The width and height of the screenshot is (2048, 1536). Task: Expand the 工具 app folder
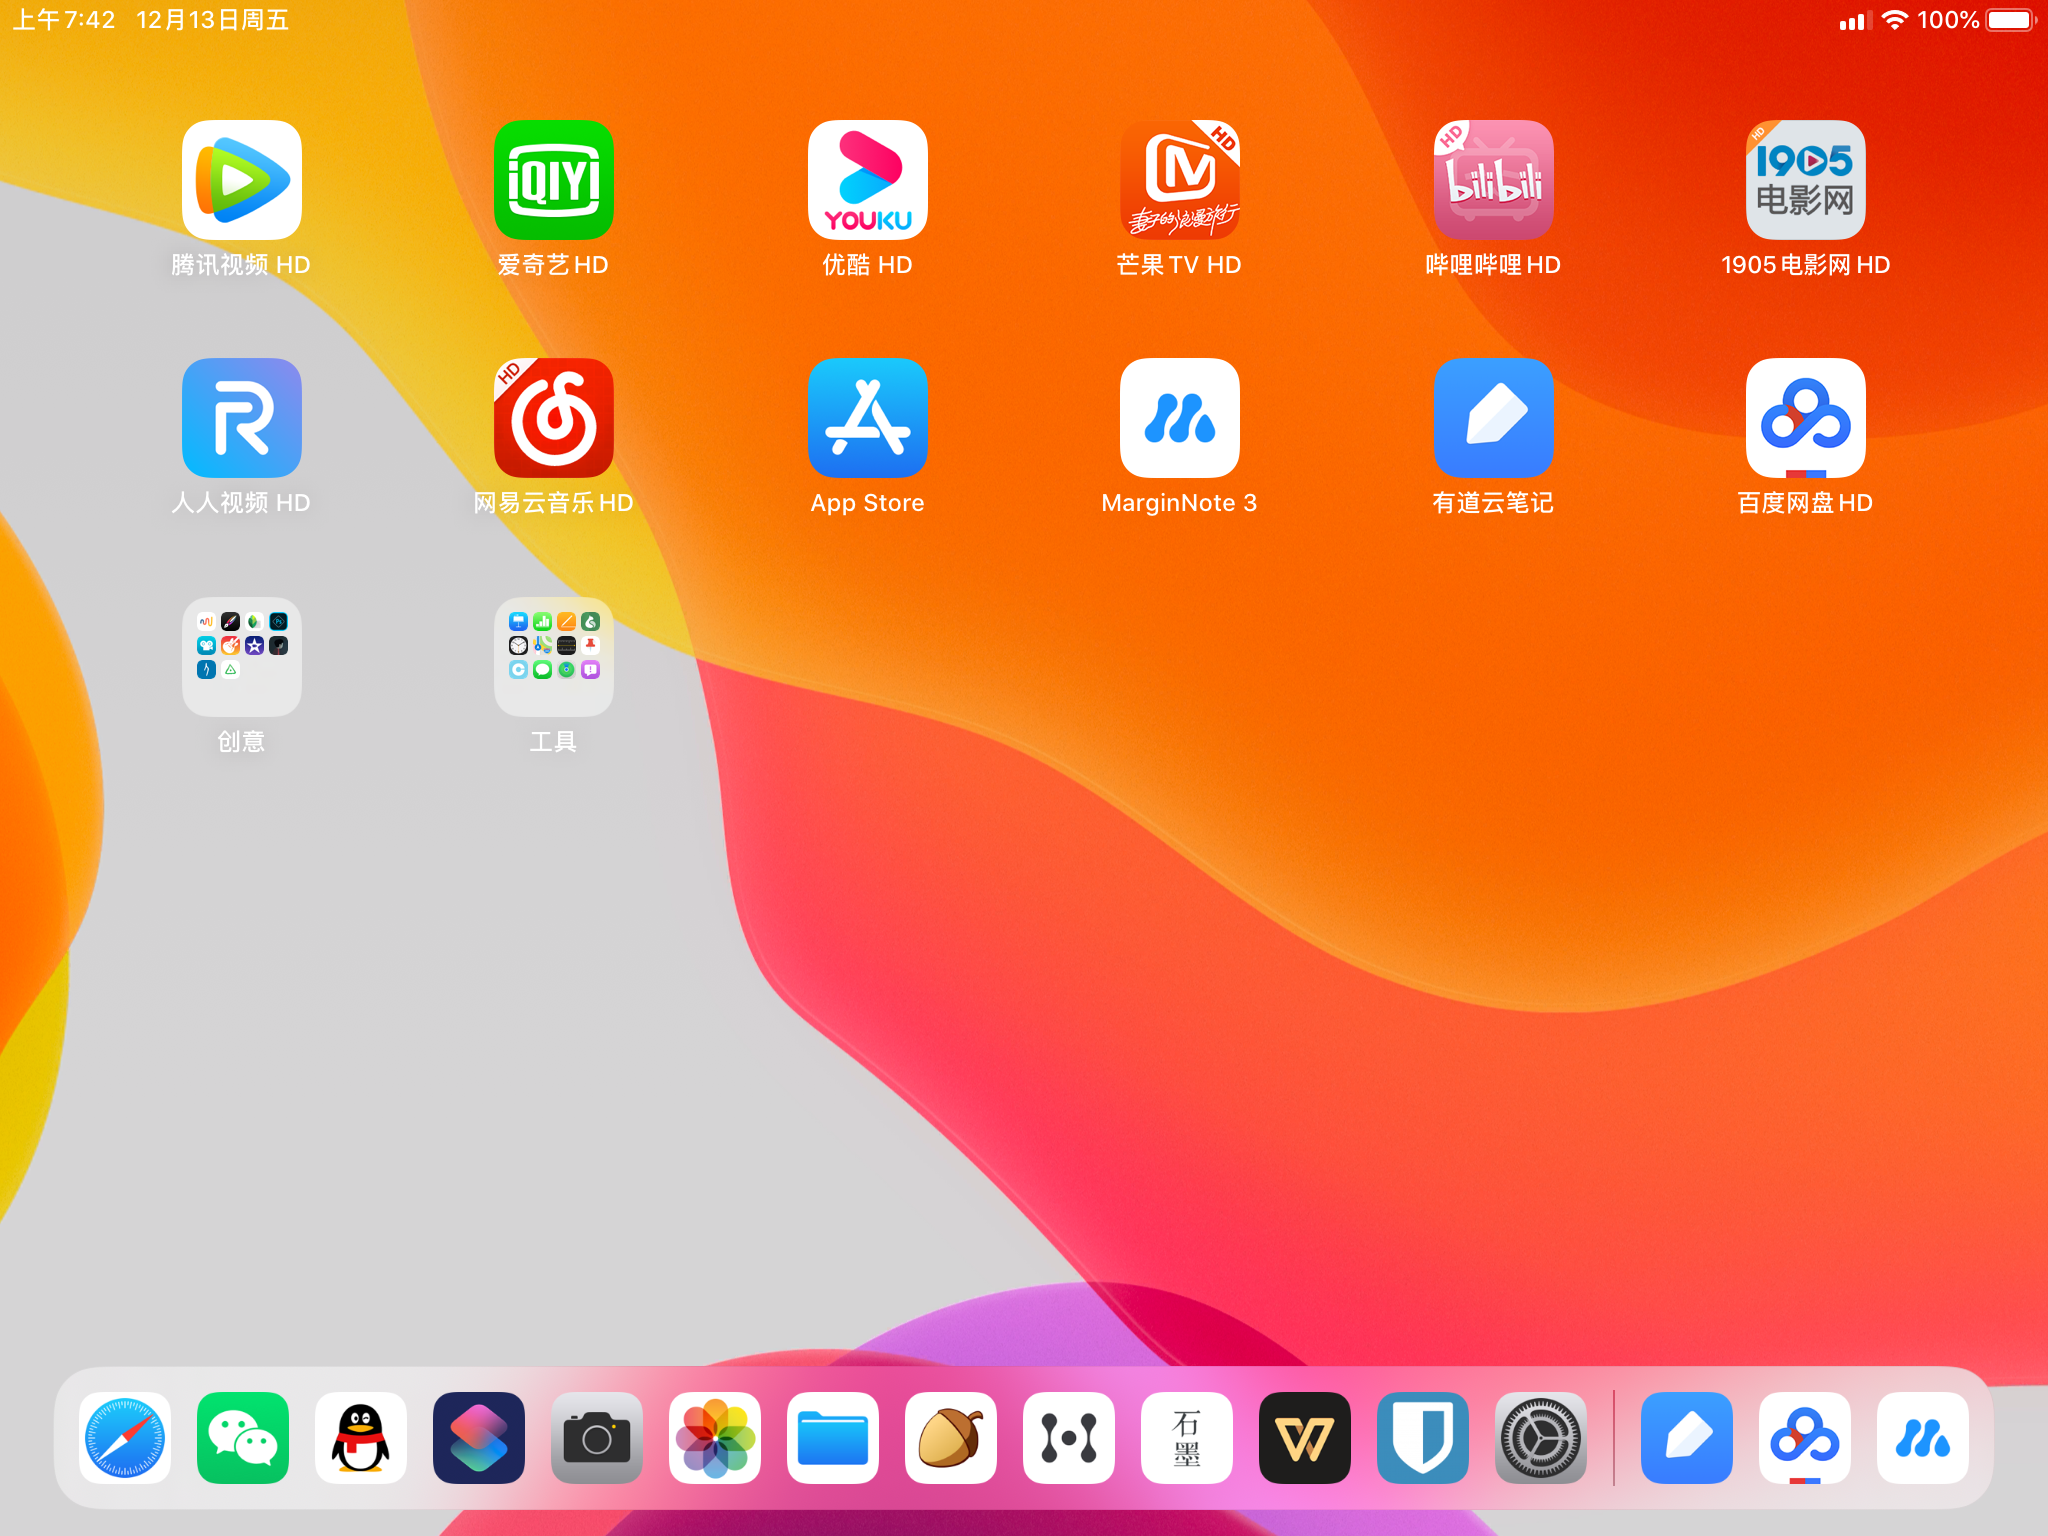553,657
